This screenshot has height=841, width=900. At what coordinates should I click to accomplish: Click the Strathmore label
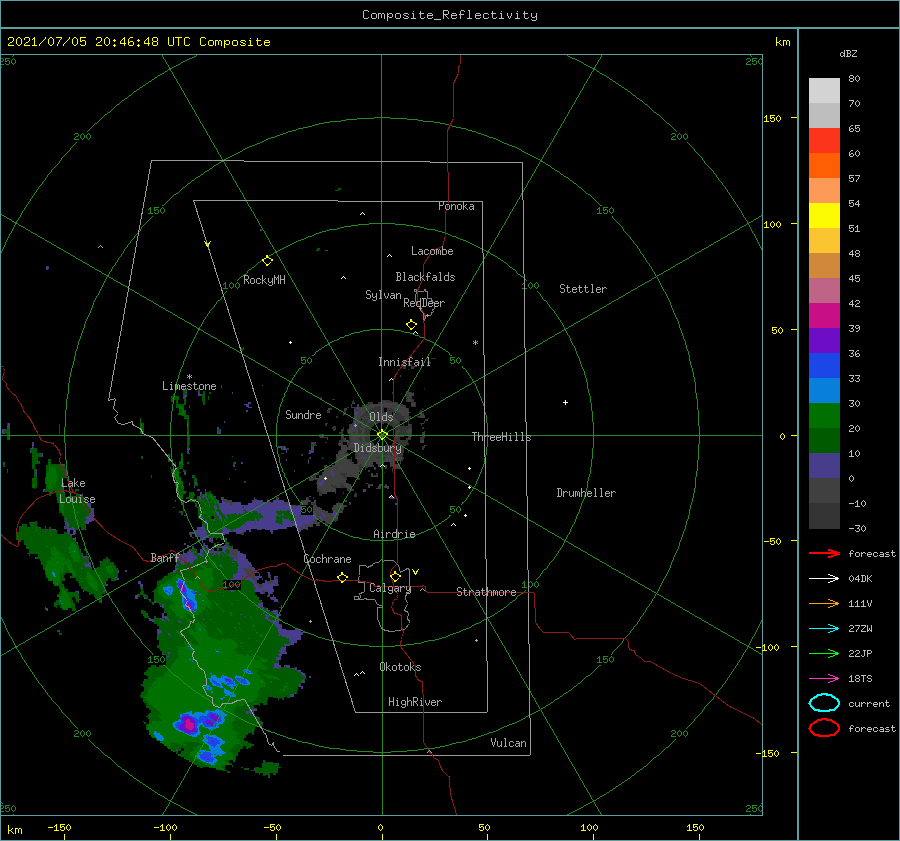coord(486,592)
